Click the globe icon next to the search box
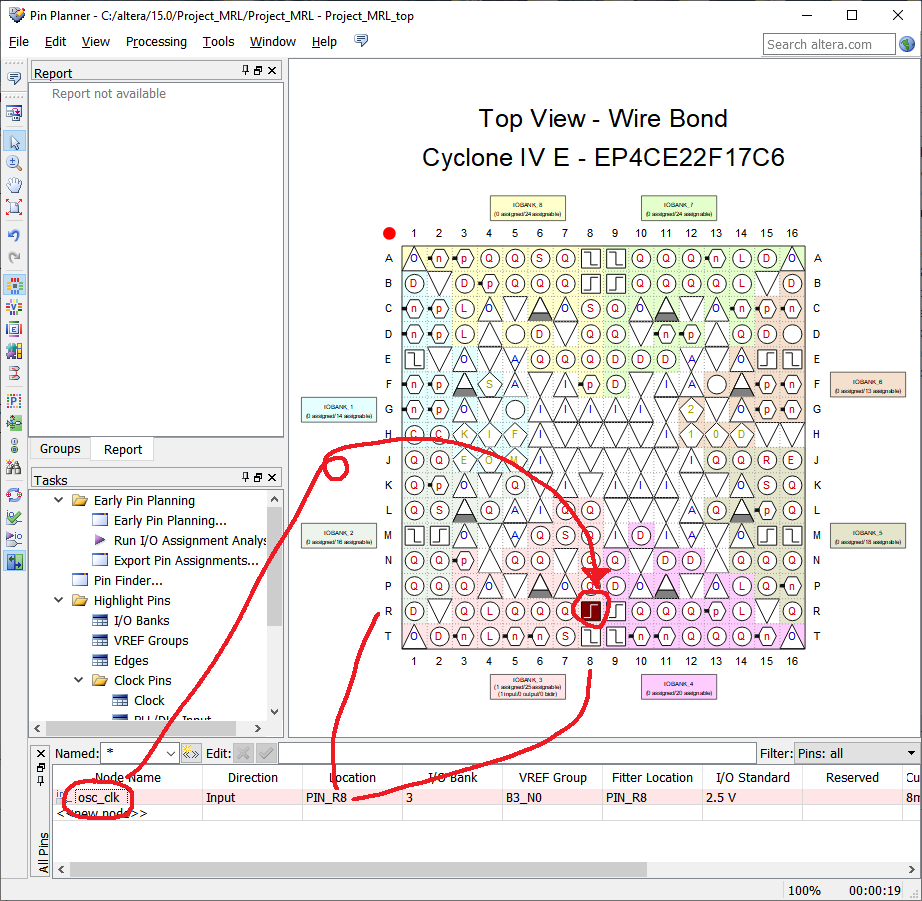This screenshot has height=901, width=922. pos(907,44)
